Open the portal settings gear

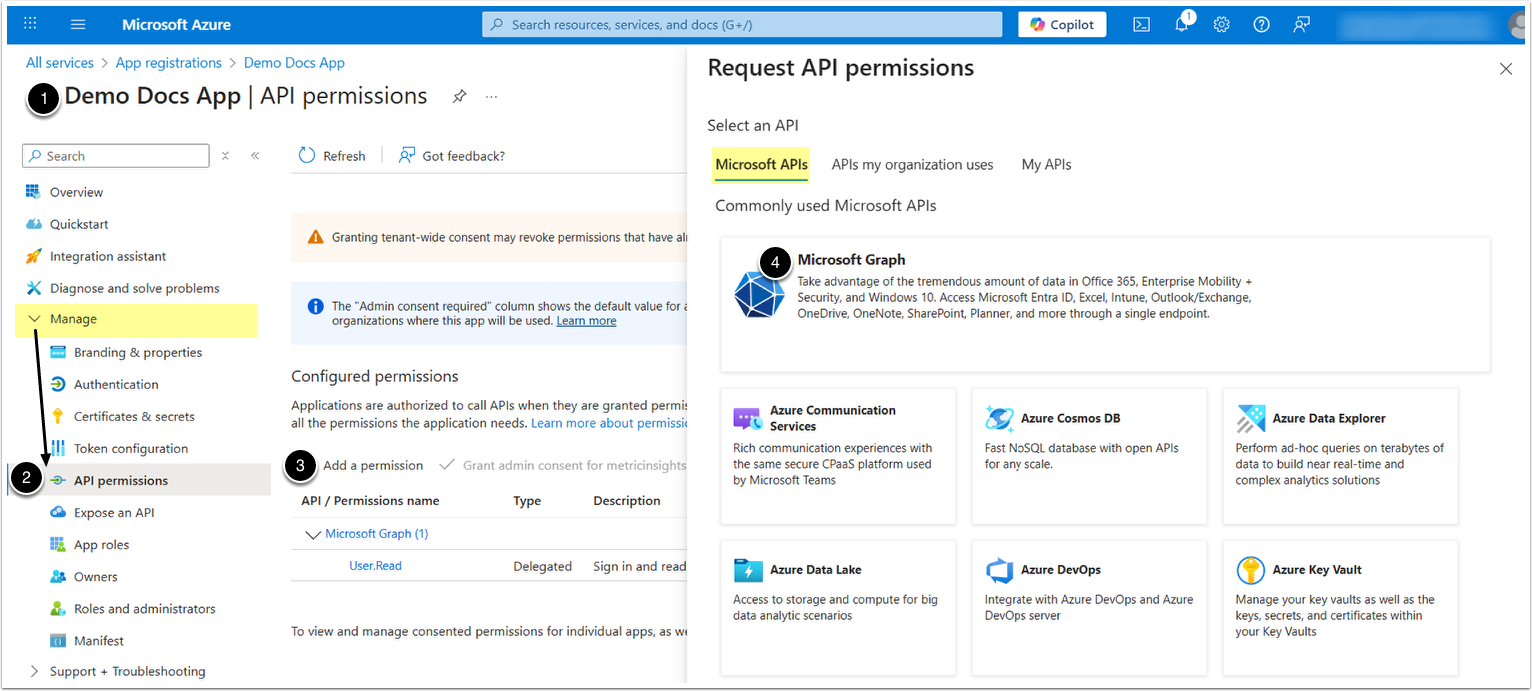pyautogui.click(x=1221, y=25)
